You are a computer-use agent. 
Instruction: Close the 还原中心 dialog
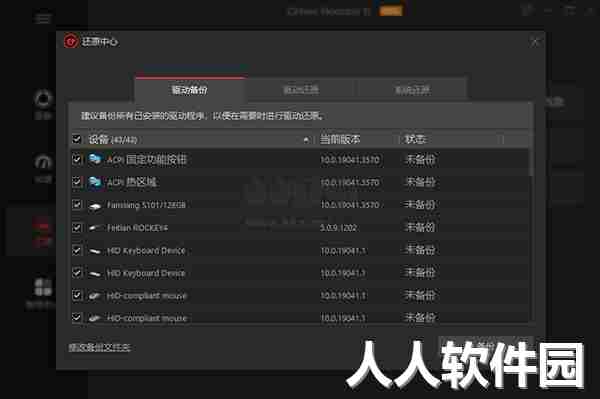535,41
